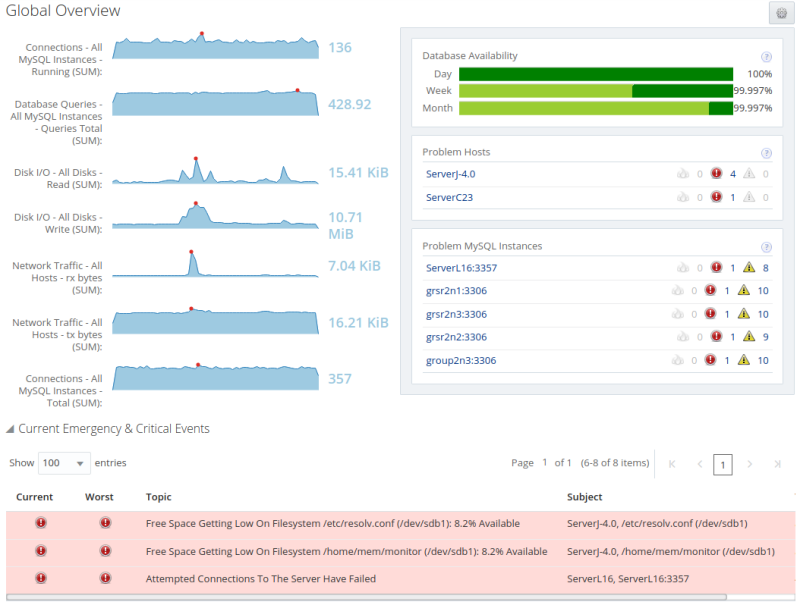Image resolution: width=800 pixels, height=605 pixels.
Task: Click critical alert icon for ServerJ-4.0
Action: click(x=716, y=173)
